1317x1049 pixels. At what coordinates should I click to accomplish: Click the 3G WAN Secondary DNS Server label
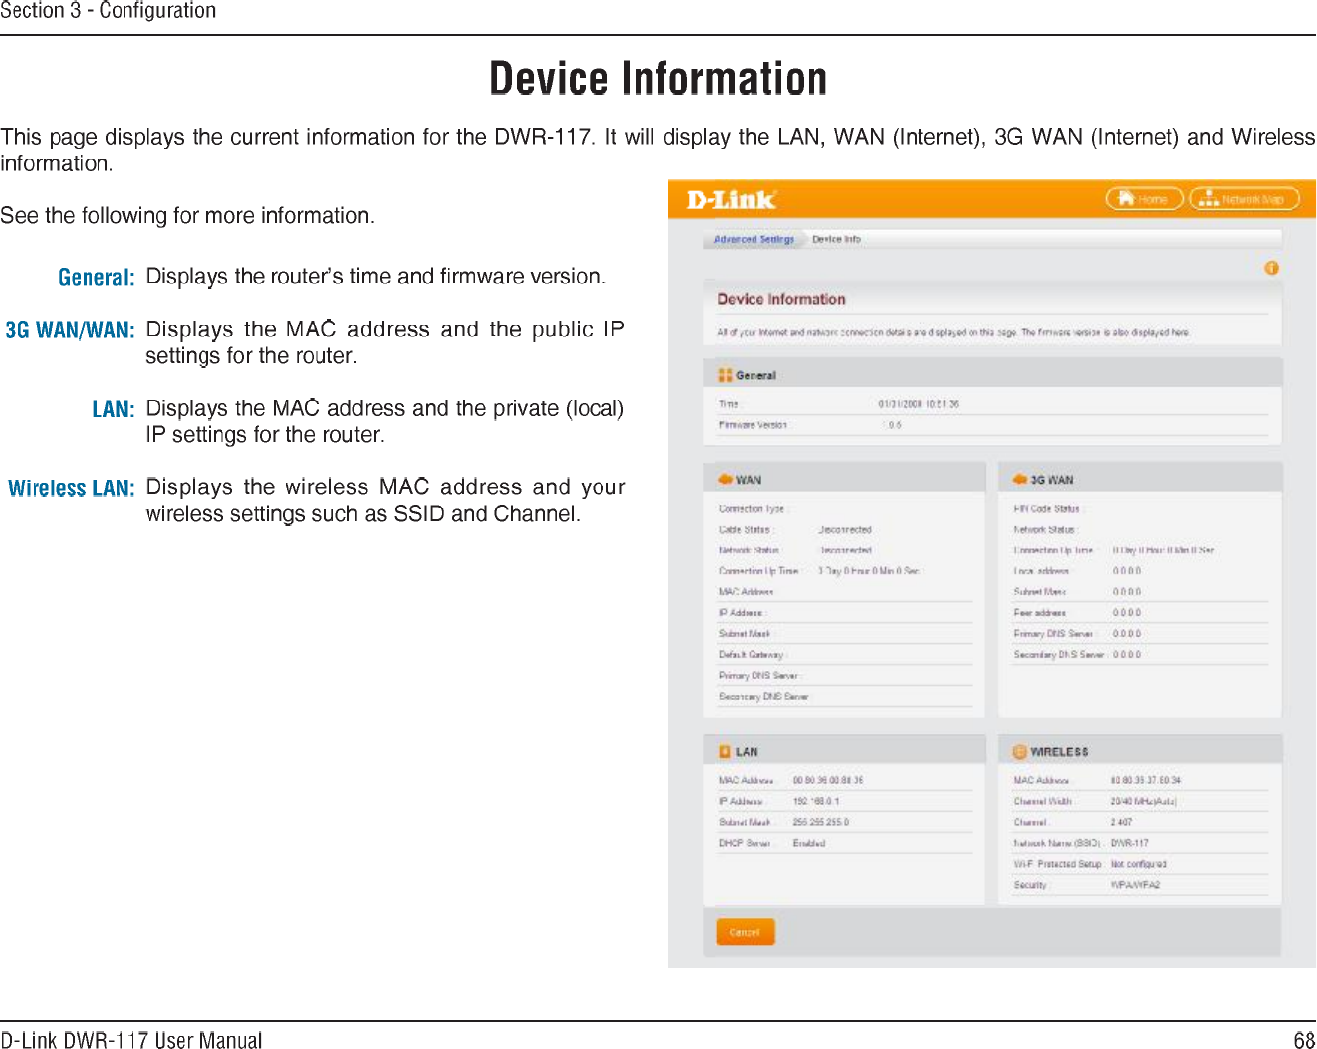pos(1059,655)
